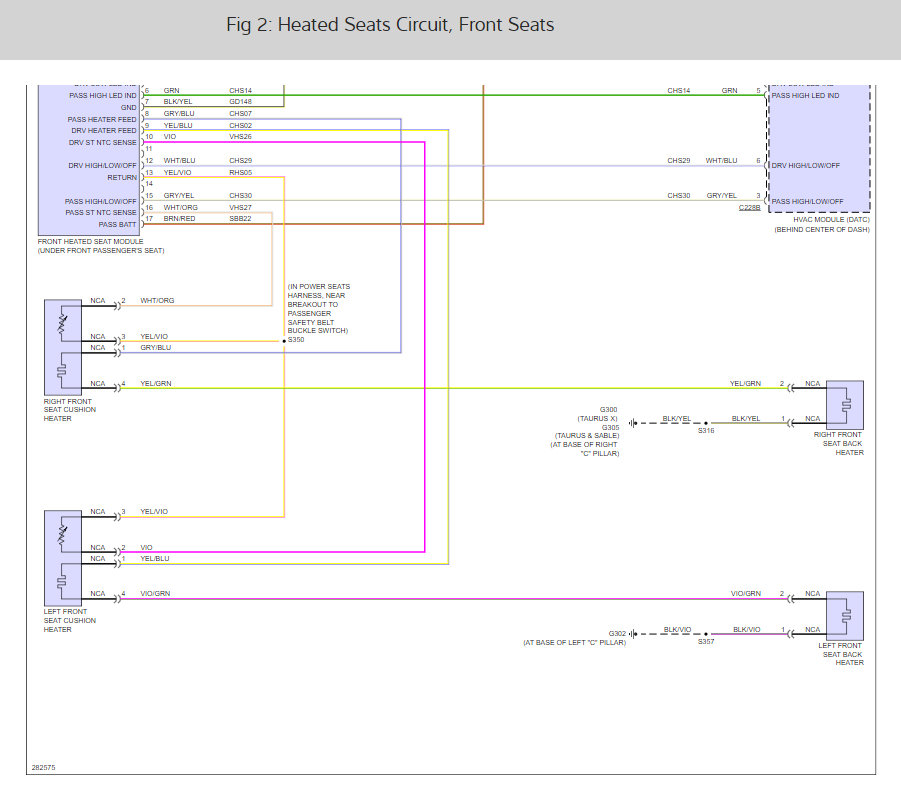Click the Right Front Seat Back Heater symbol
The image size is (901, 796).
tap(845, 405)
